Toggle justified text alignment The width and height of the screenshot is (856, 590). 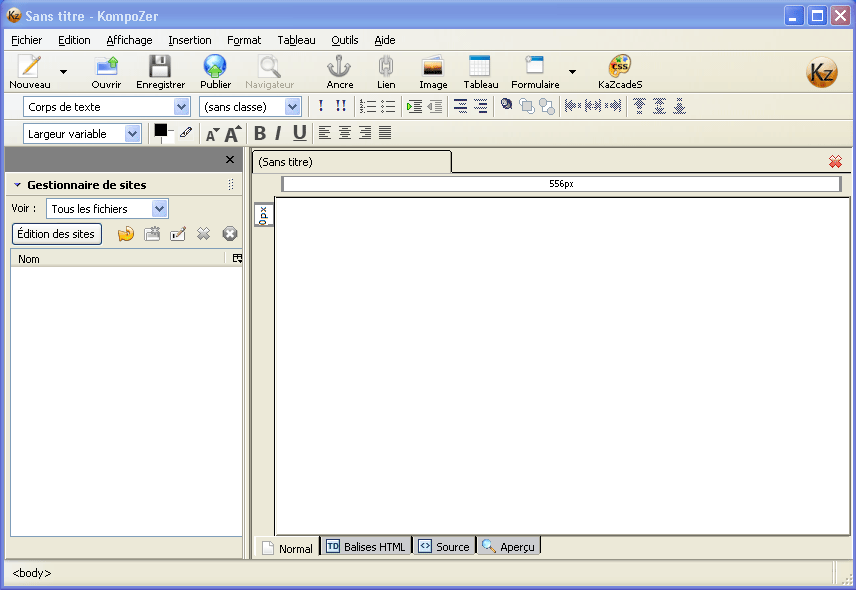(385, 133)
